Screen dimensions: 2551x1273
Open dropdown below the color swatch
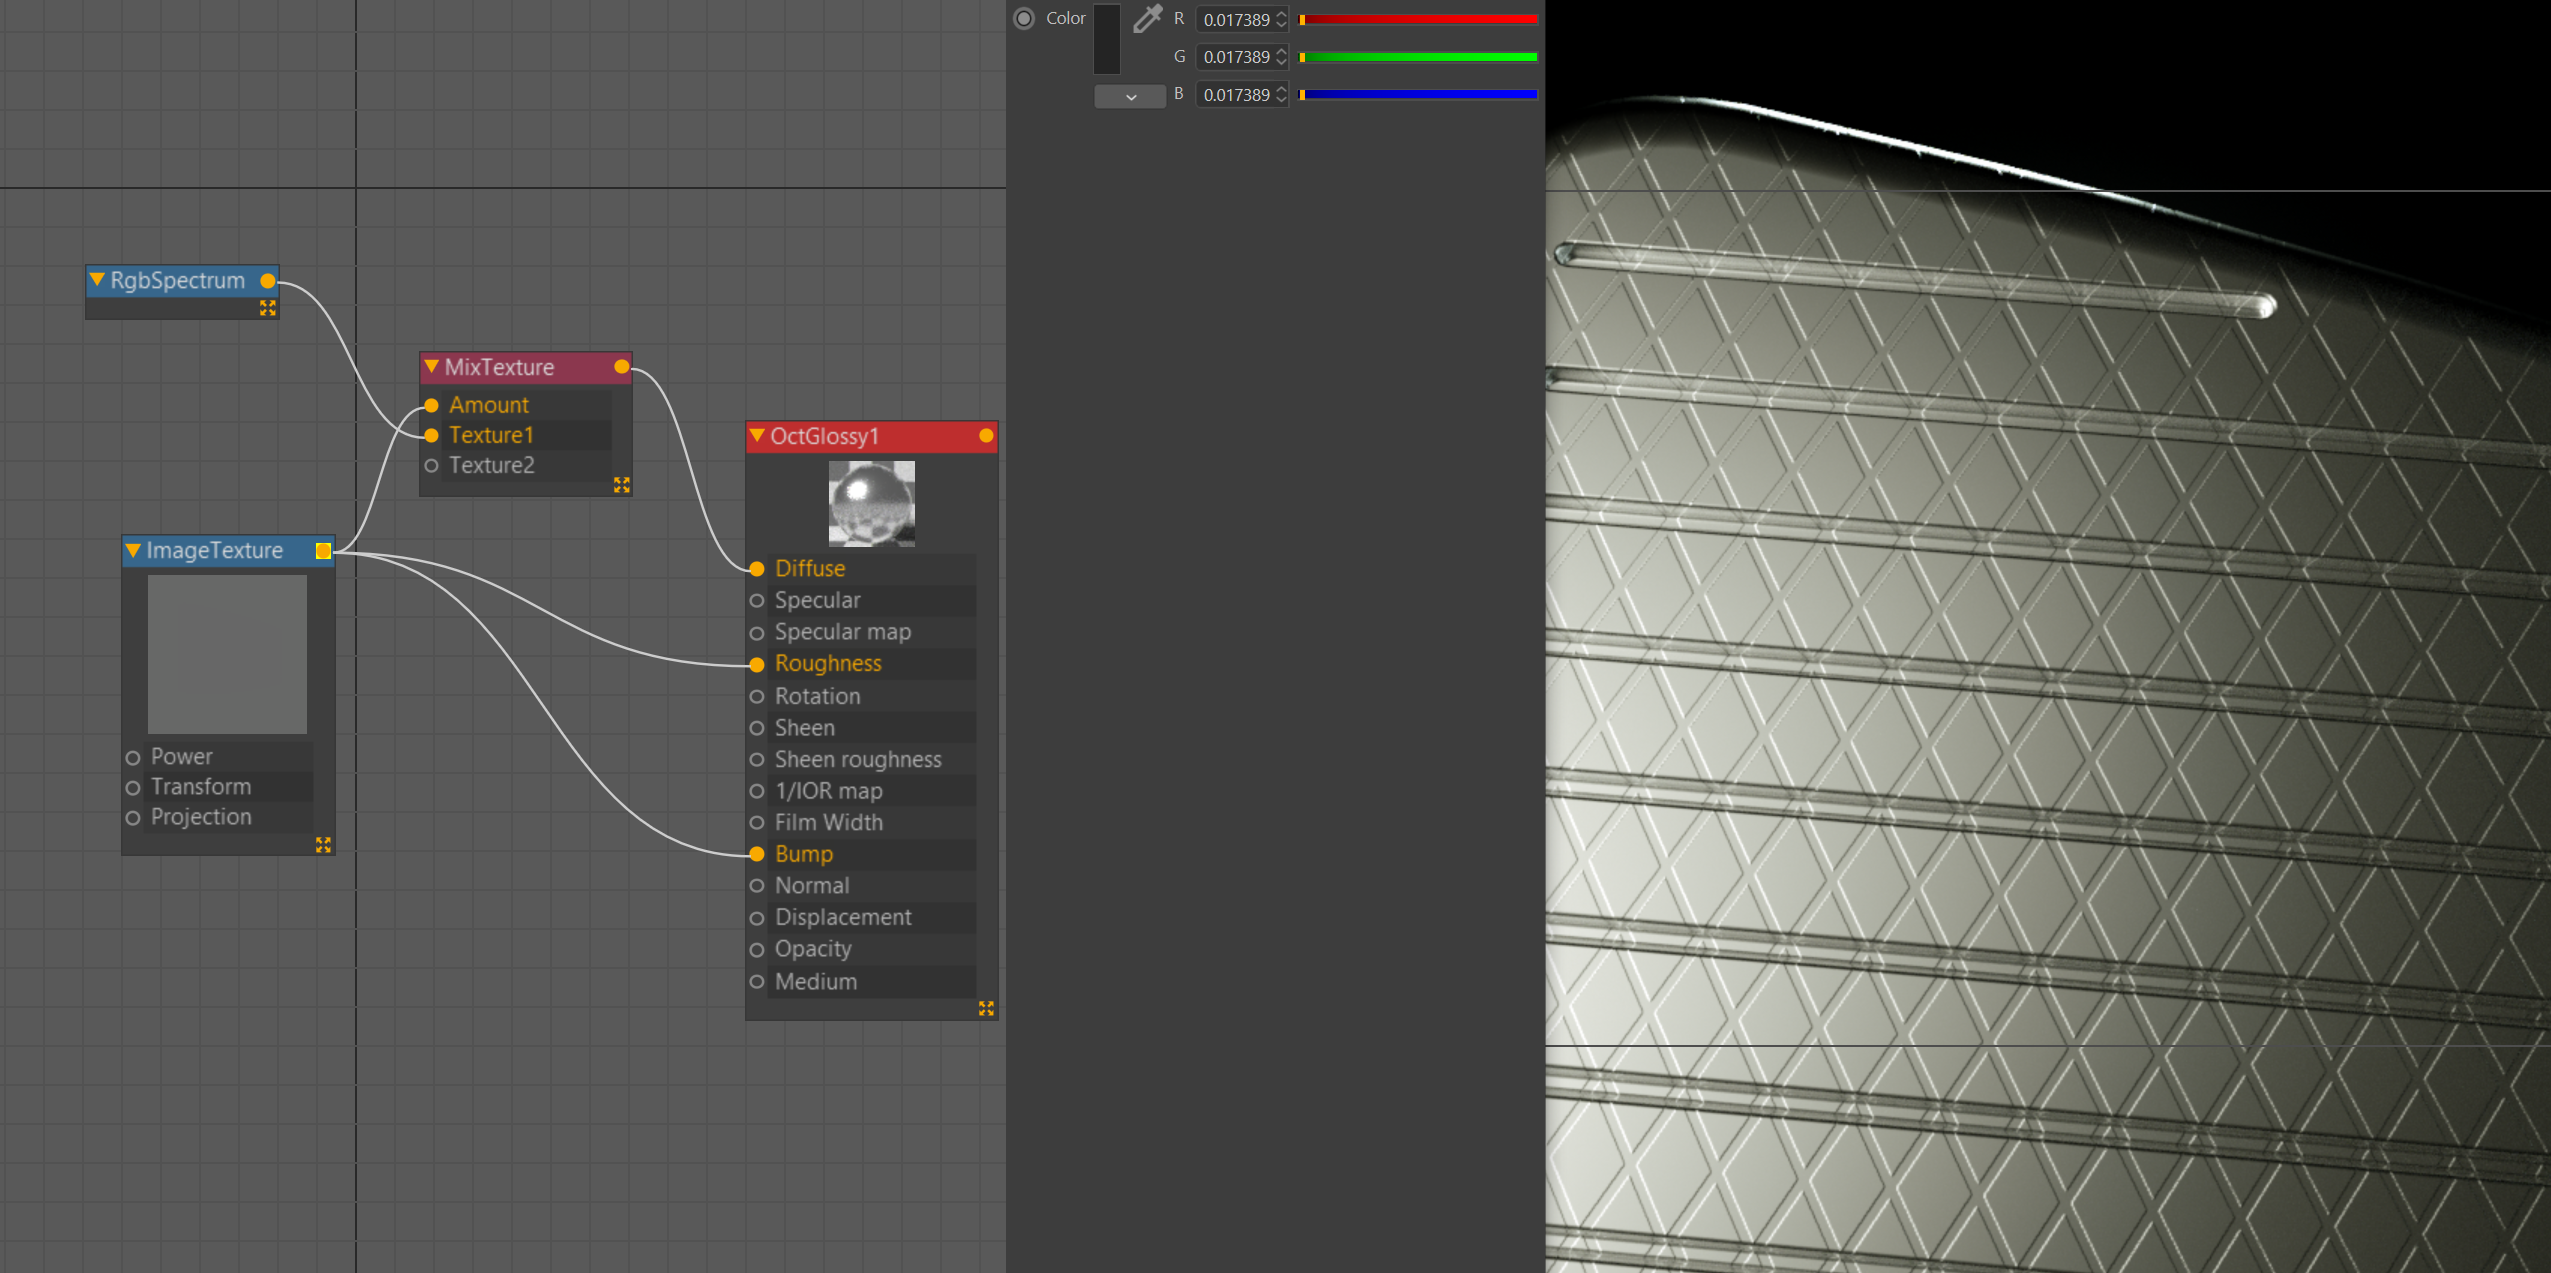point(1130,97)
